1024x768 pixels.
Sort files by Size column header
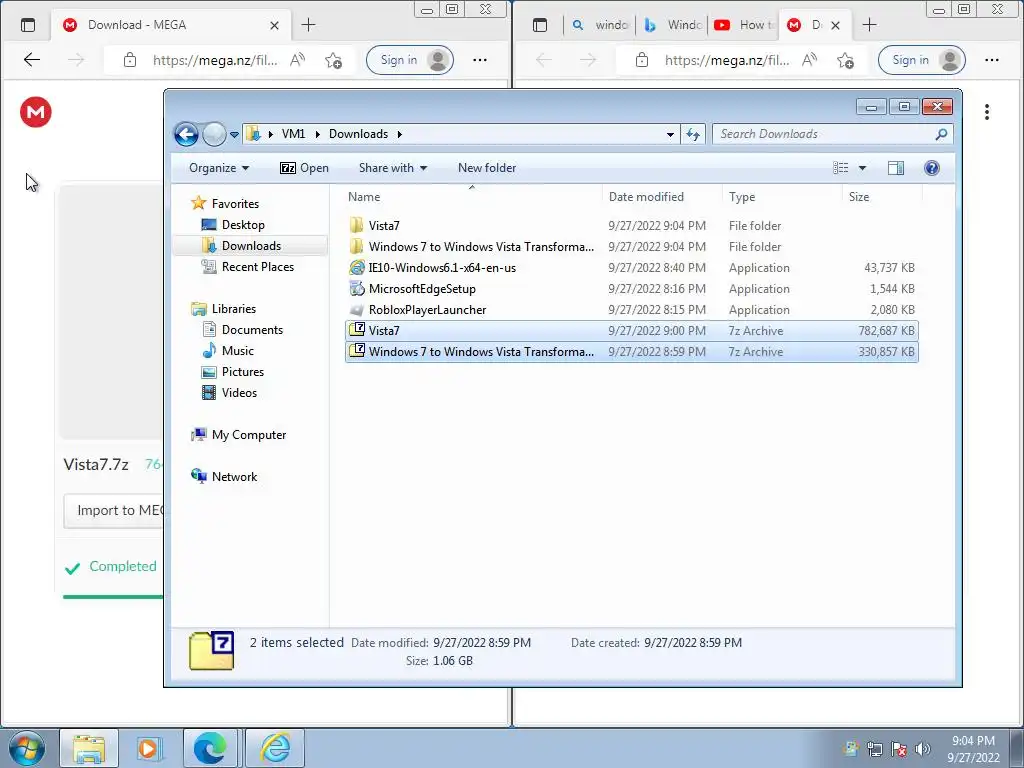point(859,197)
